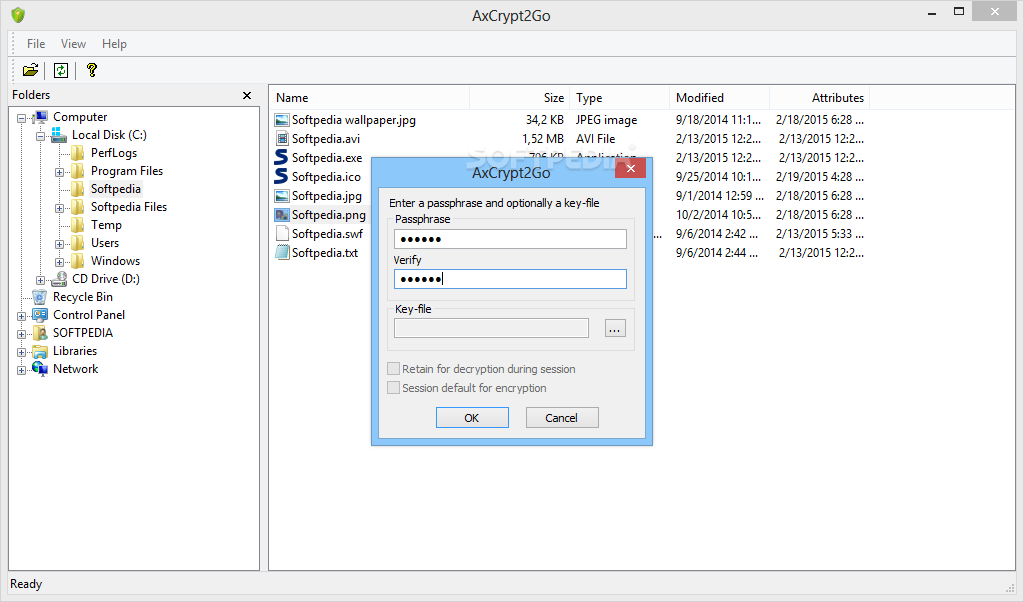Sort files by the Size column
This screenshot has height=602, width=1024.
click(x=520, y=98)
